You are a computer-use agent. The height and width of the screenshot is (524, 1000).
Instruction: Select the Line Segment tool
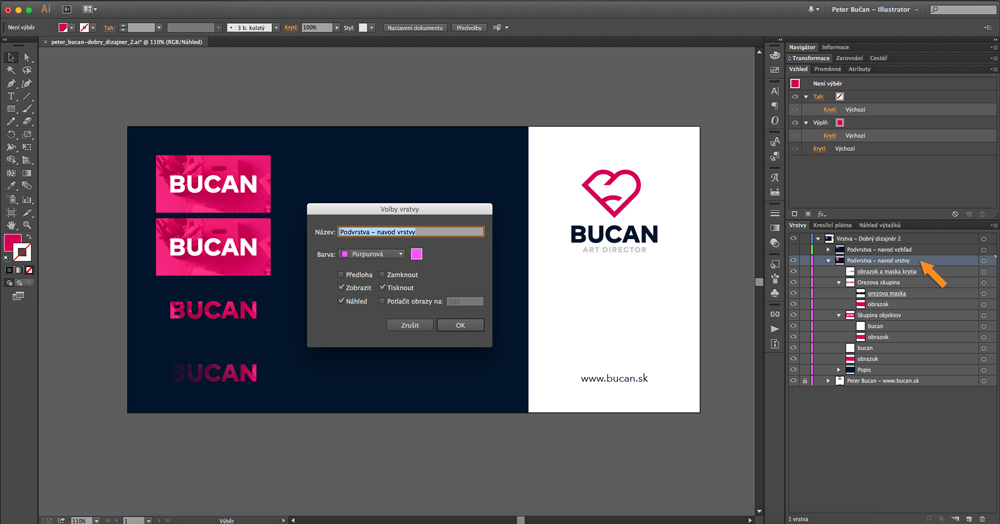(x=27, y=96)
